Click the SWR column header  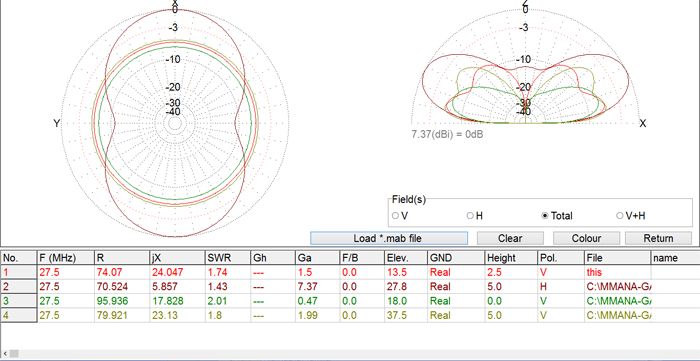click(x=228, y=257)
